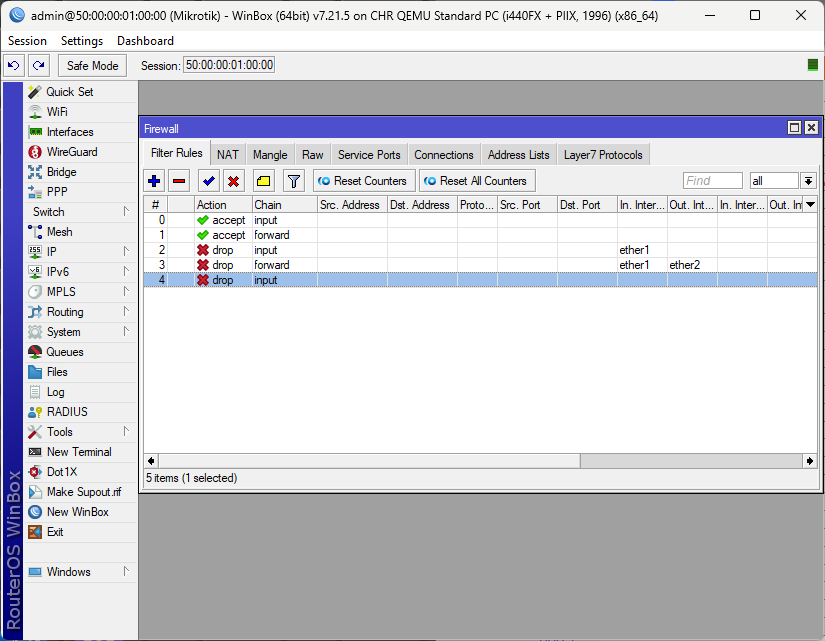Screen dimensions: 825x641
Task: Select the Filter Rules tab
Action: coord(177,153)
